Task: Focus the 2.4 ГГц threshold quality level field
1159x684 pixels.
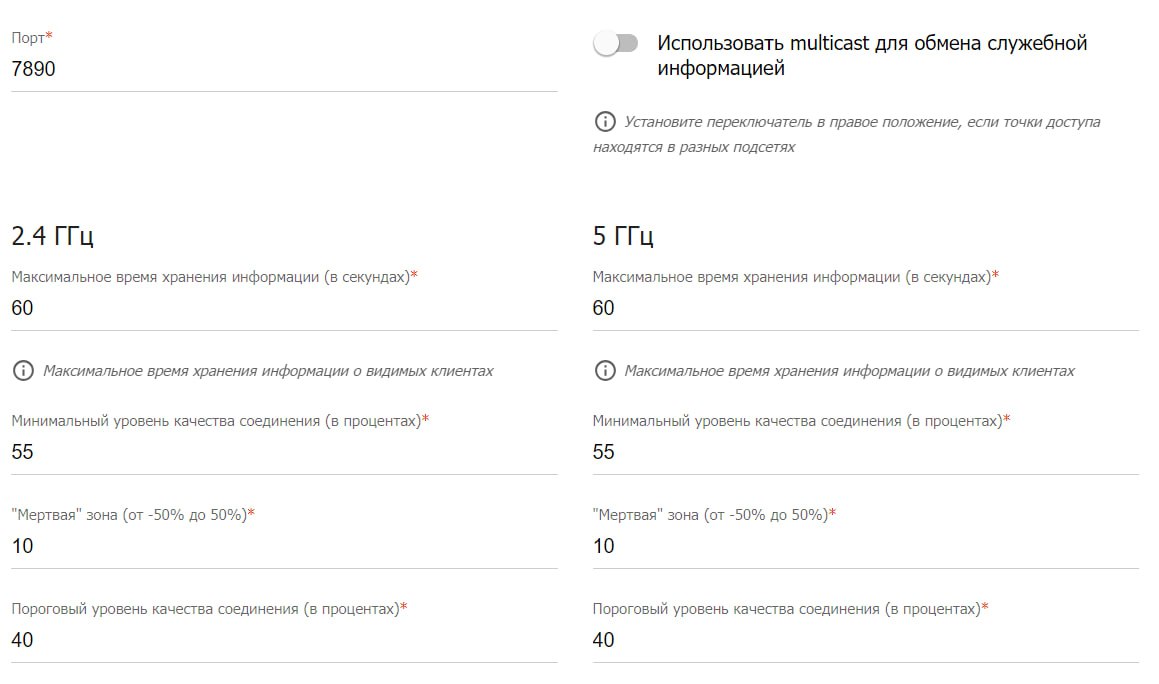Action: click(284, 640)
